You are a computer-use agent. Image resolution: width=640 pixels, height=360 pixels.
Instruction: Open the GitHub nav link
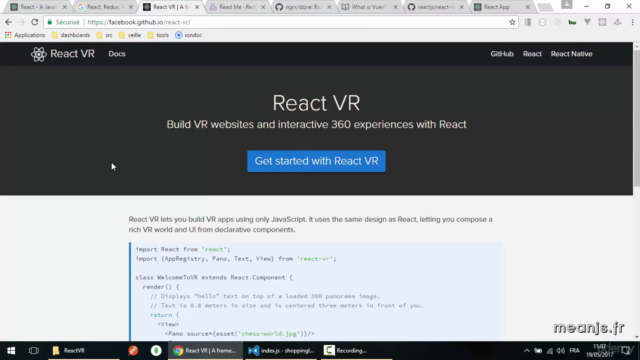pos(502,54)
